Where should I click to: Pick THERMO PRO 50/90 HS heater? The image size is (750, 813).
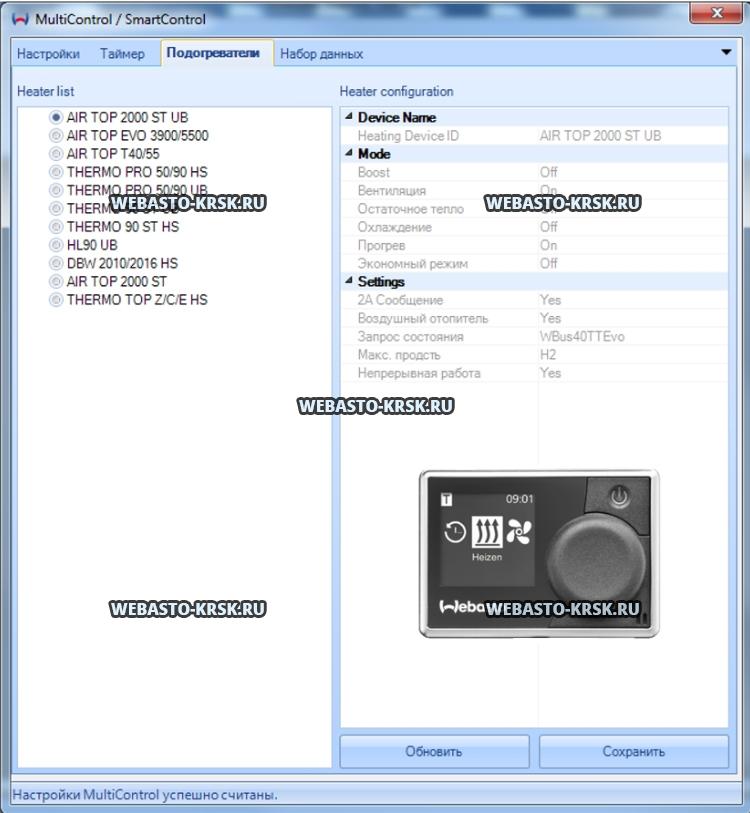click(x=56, y=172)
